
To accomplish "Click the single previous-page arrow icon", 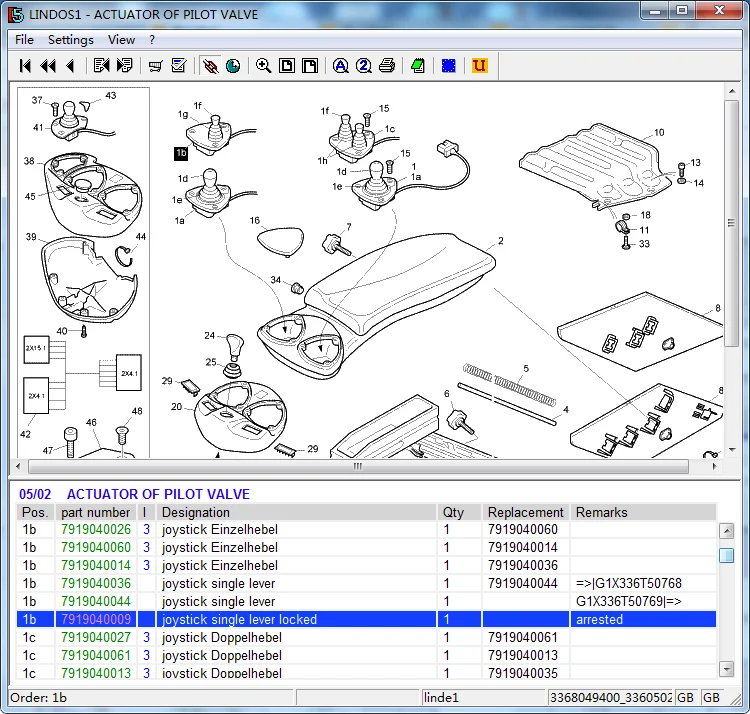I will tap(70, 66).
